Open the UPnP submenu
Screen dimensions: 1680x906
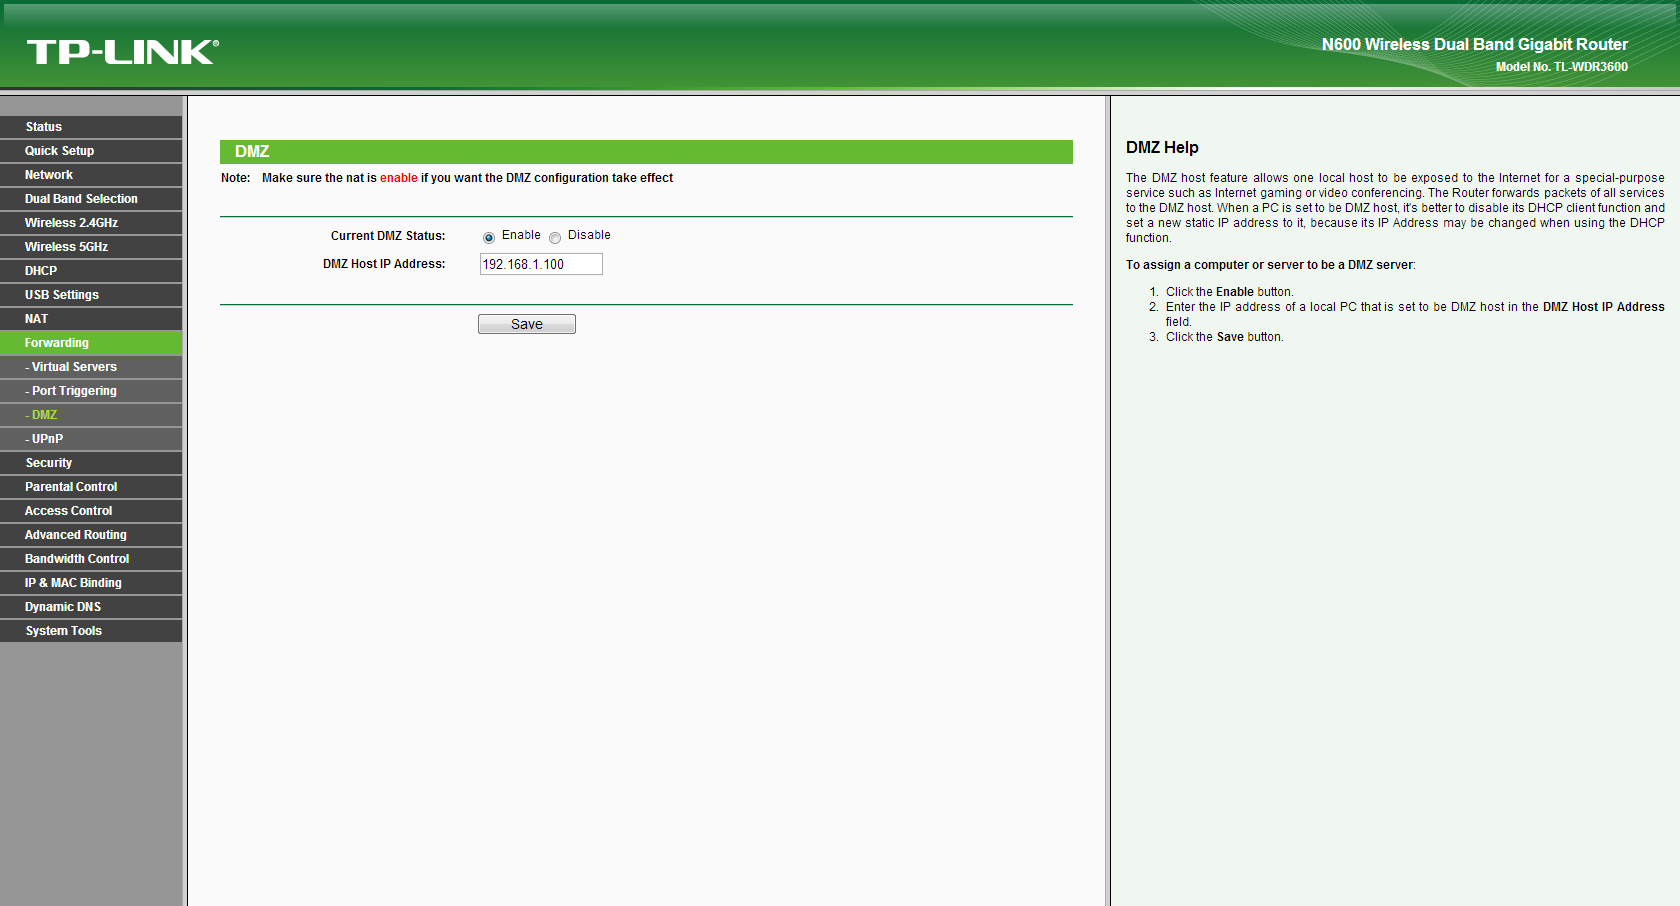coord(91,439)
